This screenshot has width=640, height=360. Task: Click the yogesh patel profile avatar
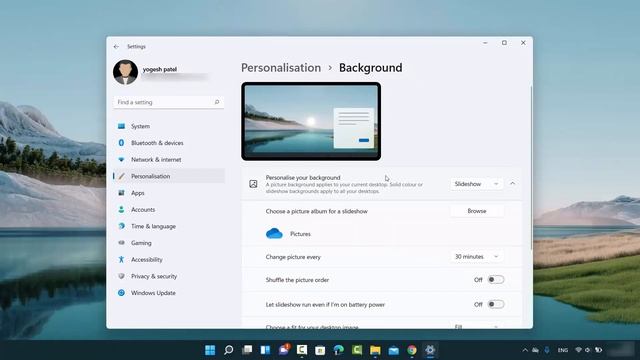125,72
